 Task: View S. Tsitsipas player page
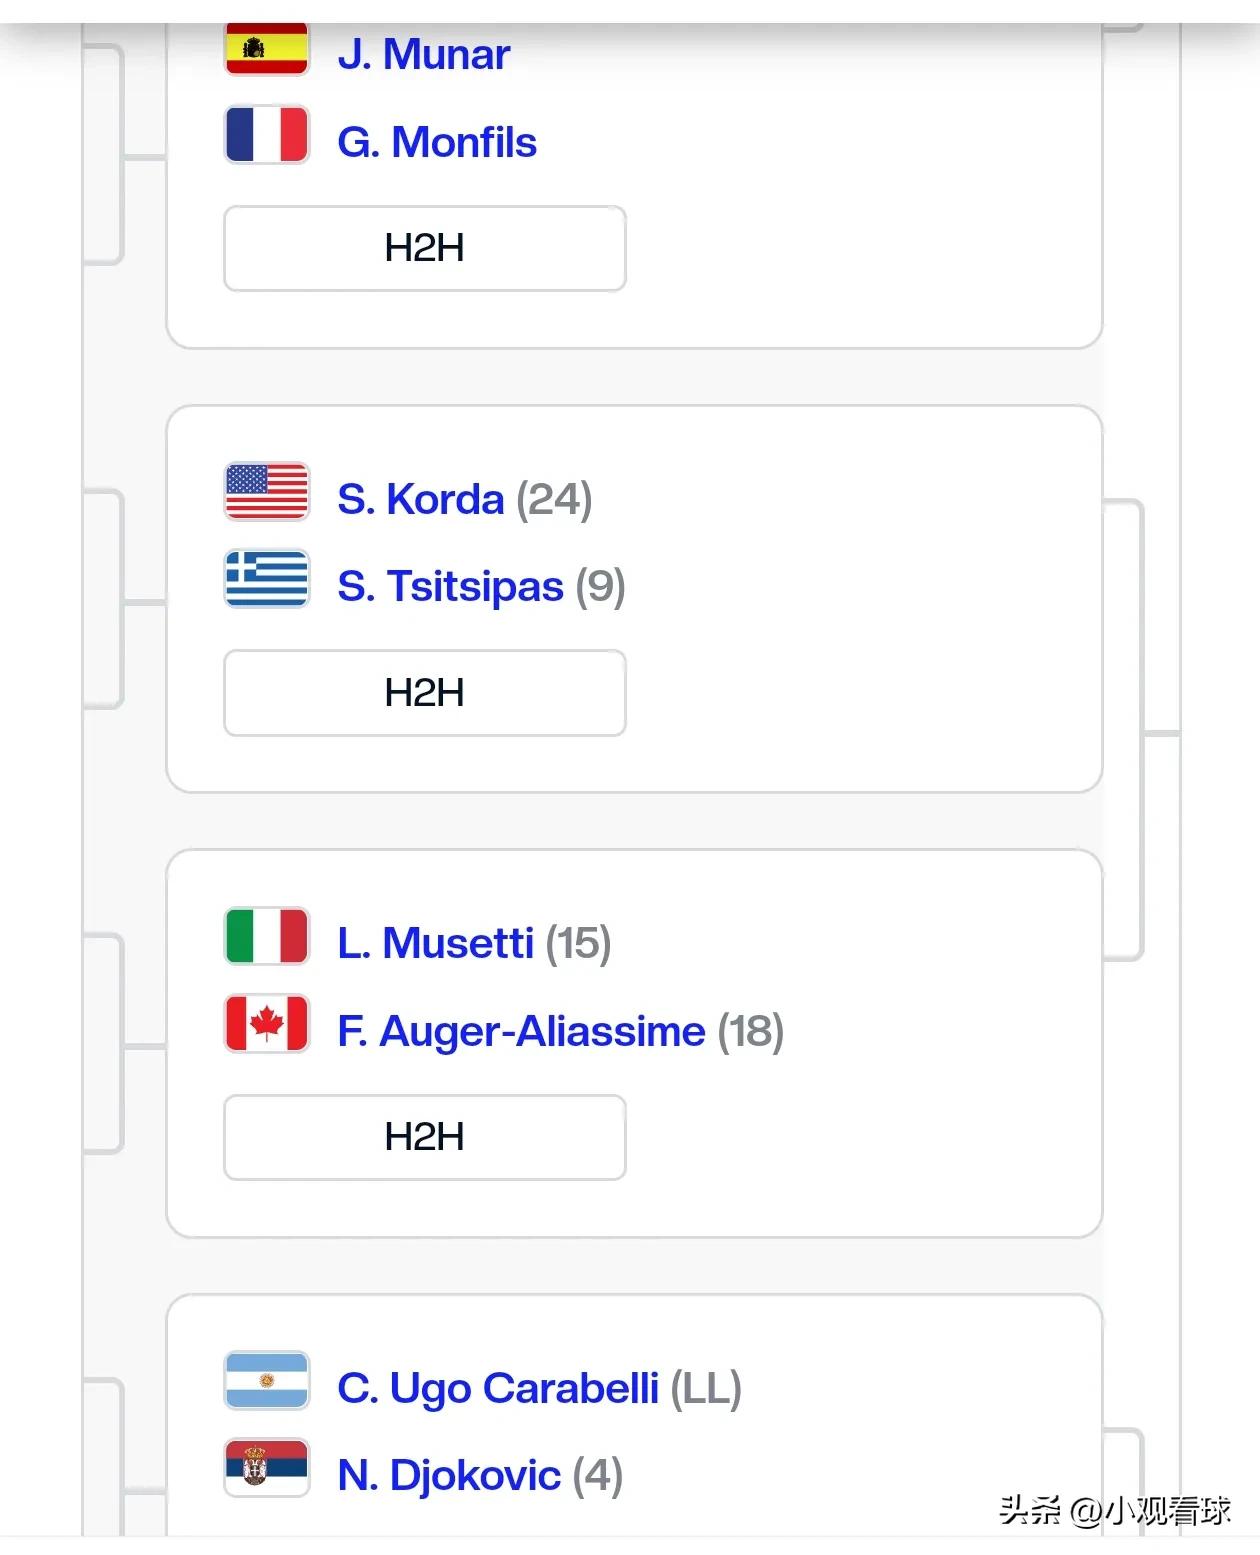(451, 586)
